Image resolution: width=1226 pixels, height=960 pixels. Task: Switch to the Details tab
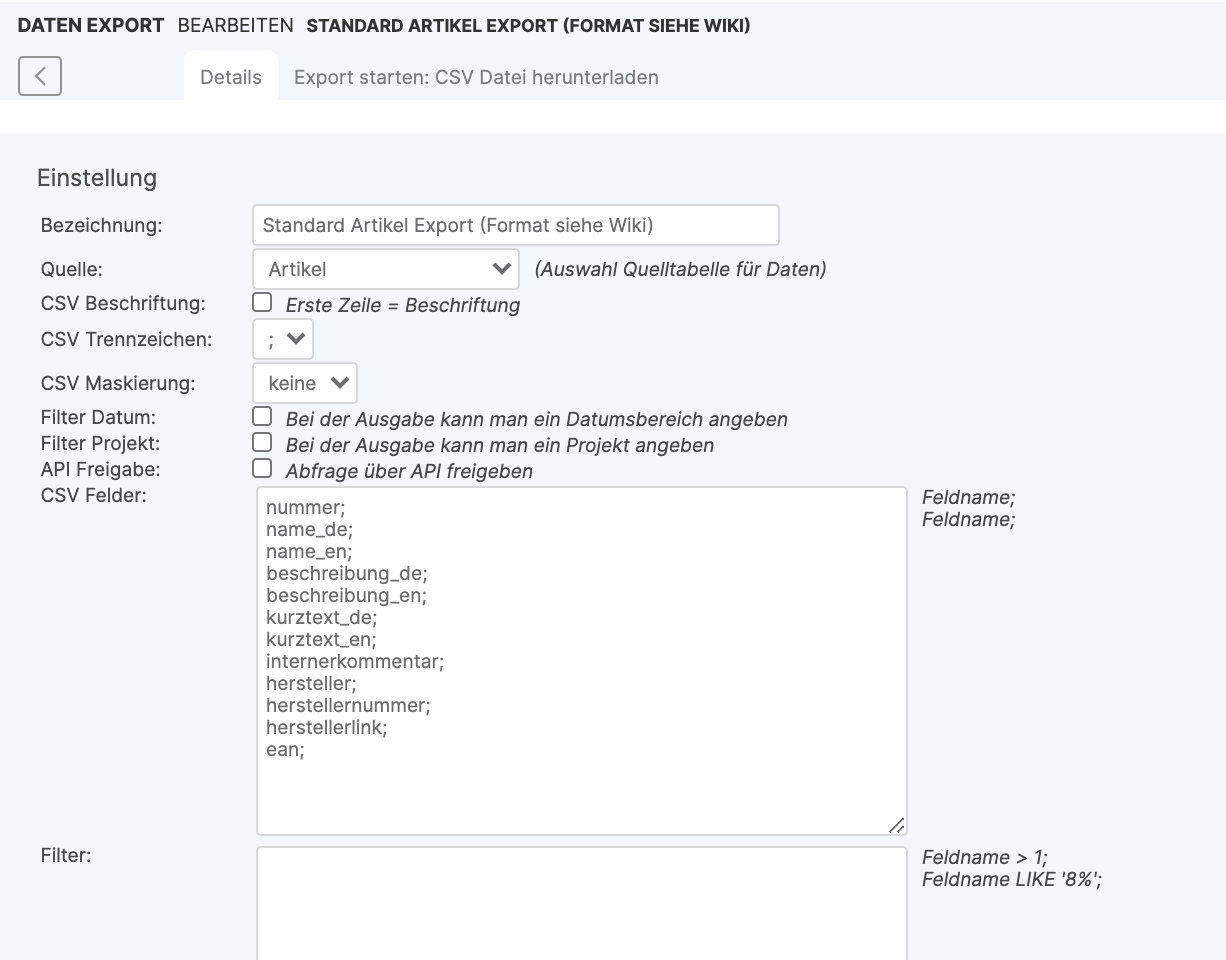pyautogui.click(x=231, y=77)
